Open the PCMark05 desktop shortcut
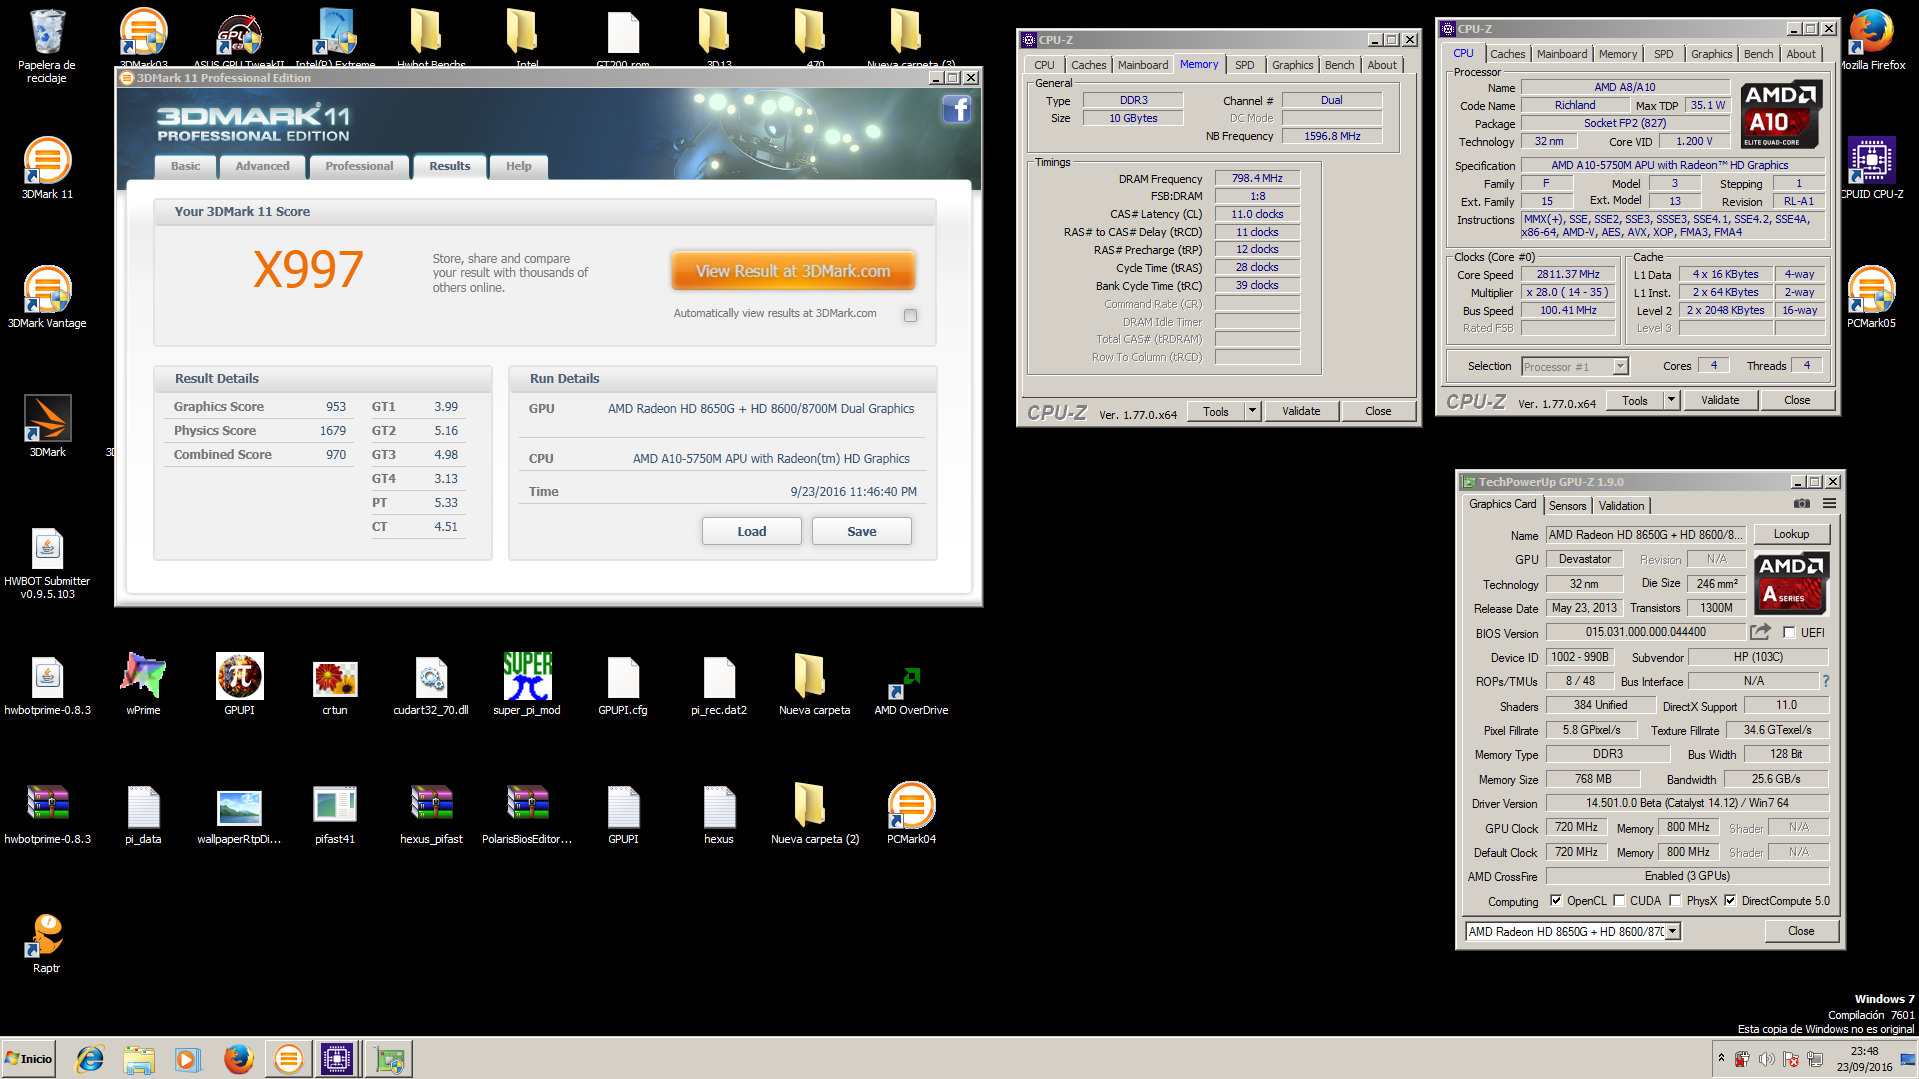This screenshot has height=1079, width=1919. click(1871, 297)
